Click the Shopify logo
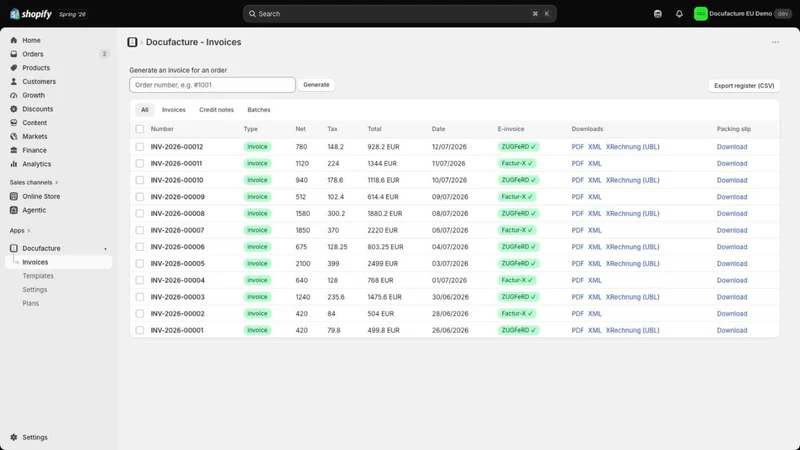 (31, 14)
